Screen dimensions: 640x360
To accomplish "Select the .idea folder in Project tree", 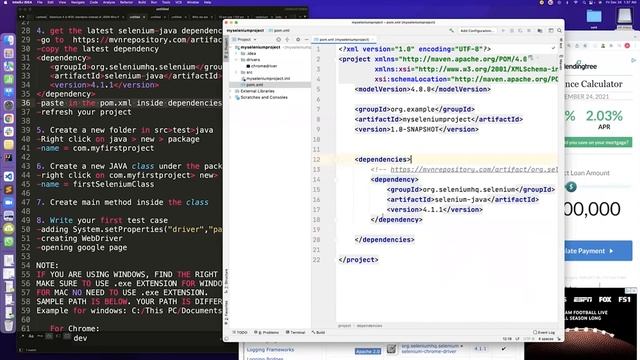I will (249, 53).
